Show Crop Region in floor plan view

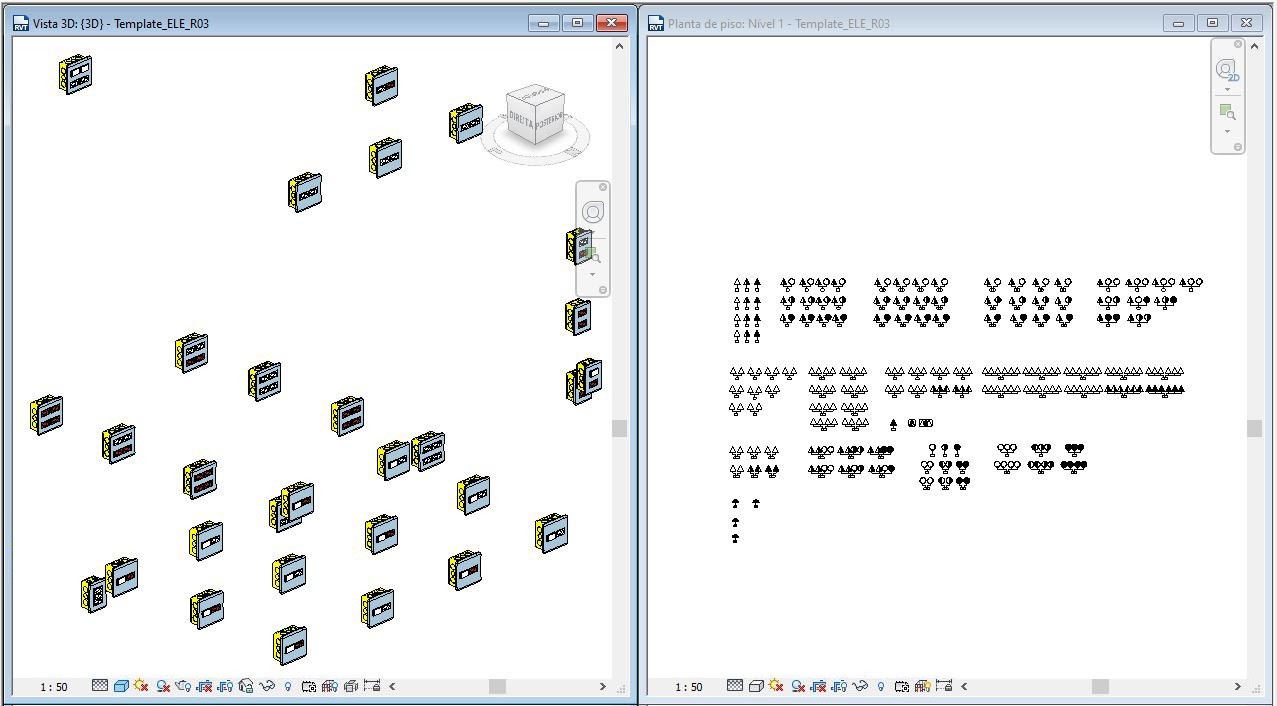[839, 686]
